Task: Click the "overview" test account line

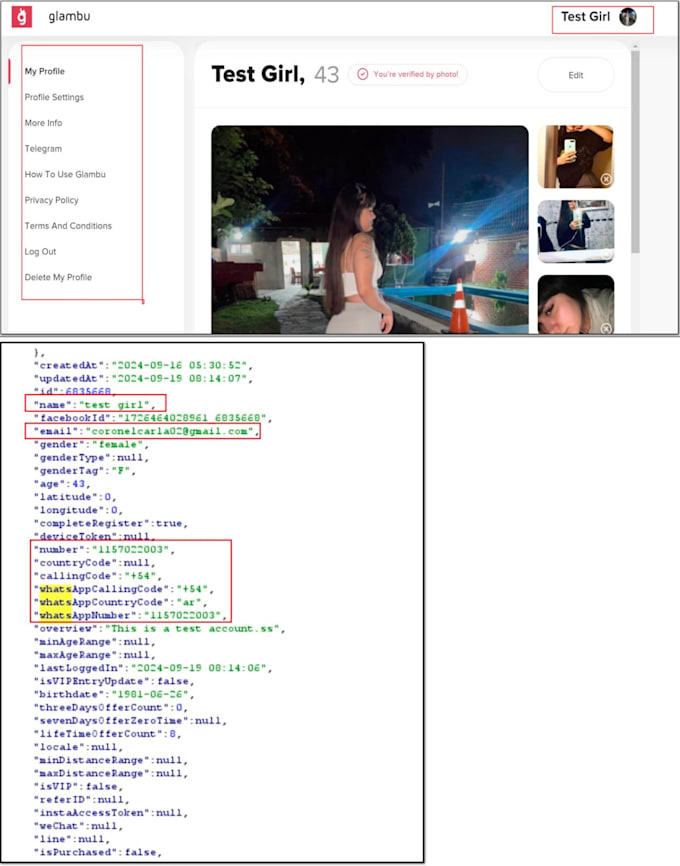Action: click(159, 629)
